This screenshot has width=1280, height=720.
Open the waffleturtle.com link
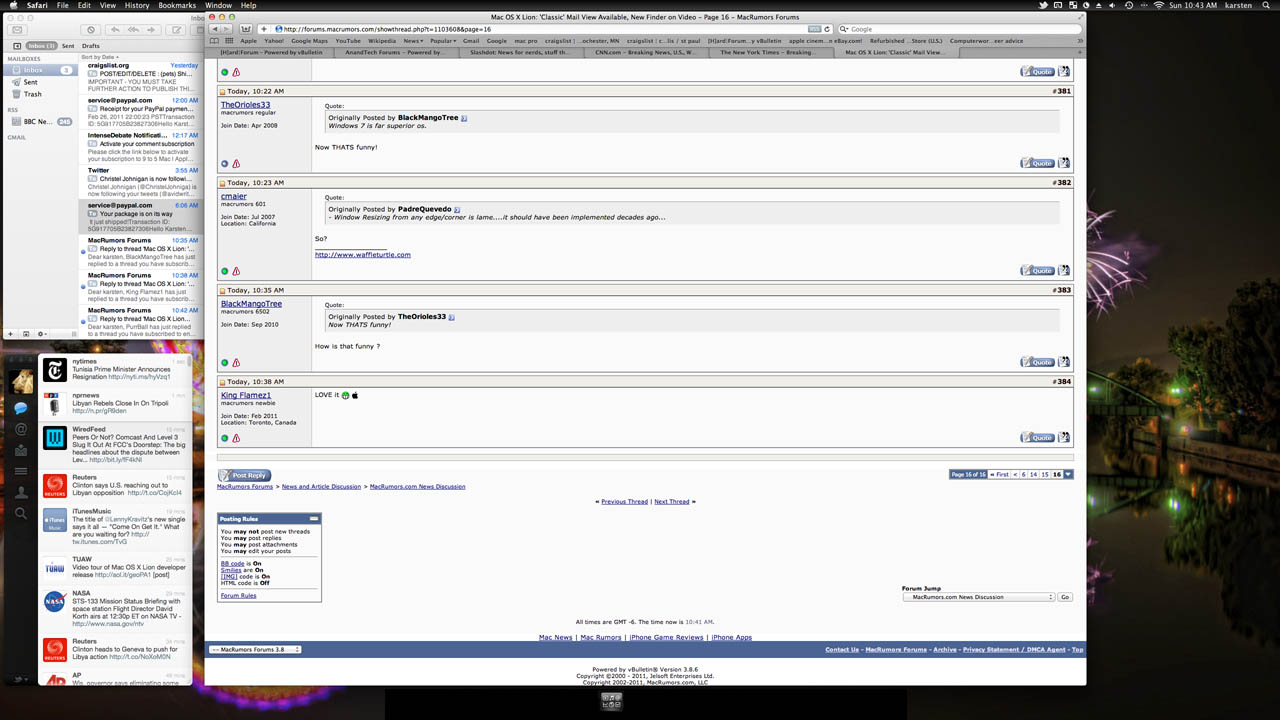tap(362, 255)
